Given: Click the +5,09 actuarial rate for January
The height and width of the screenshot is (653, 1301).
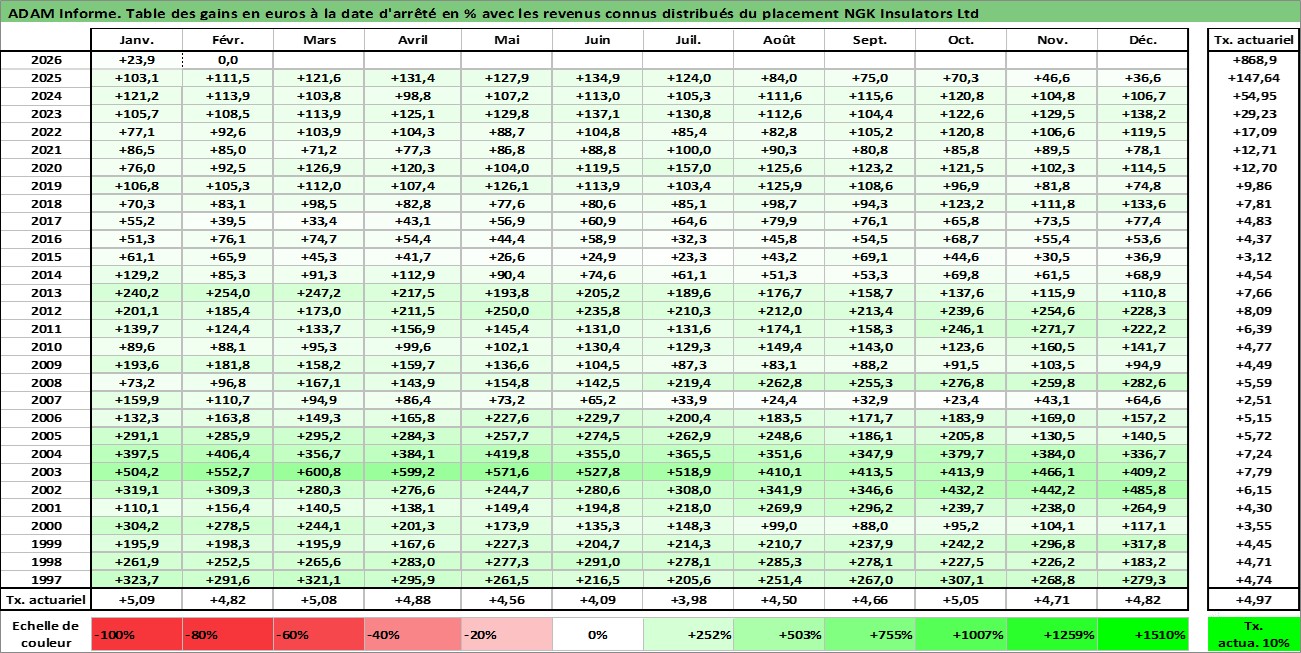Looking at the screenshot, I should tap(136, 600).
